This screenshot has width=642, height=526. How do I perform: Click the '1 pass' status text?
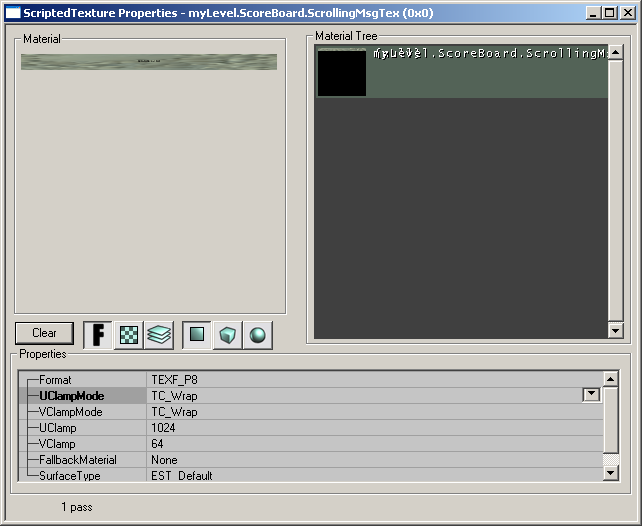coord(77,507)
